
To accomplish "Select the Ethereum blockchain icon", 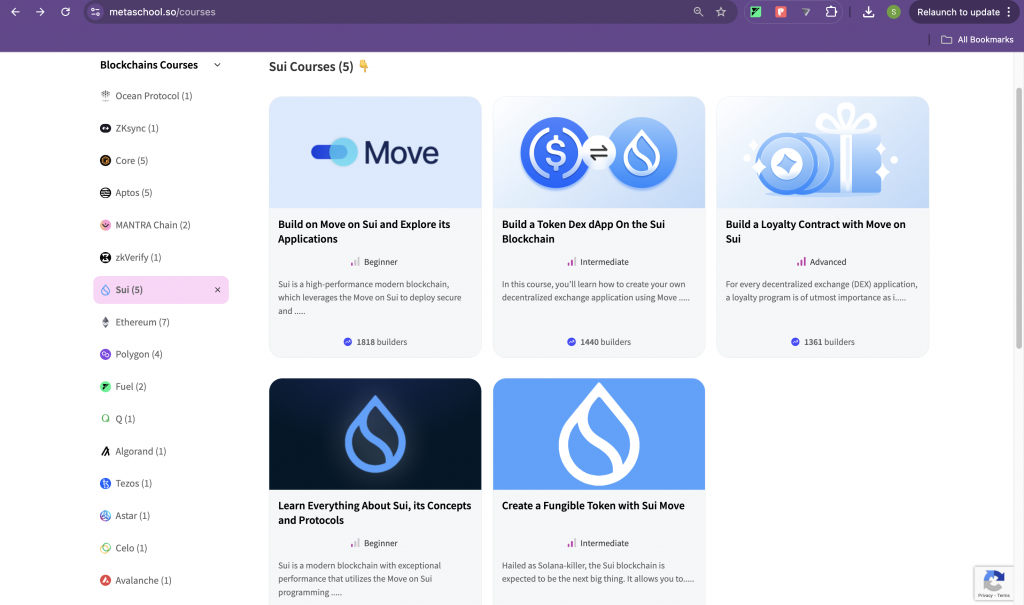I will (104, 321).
